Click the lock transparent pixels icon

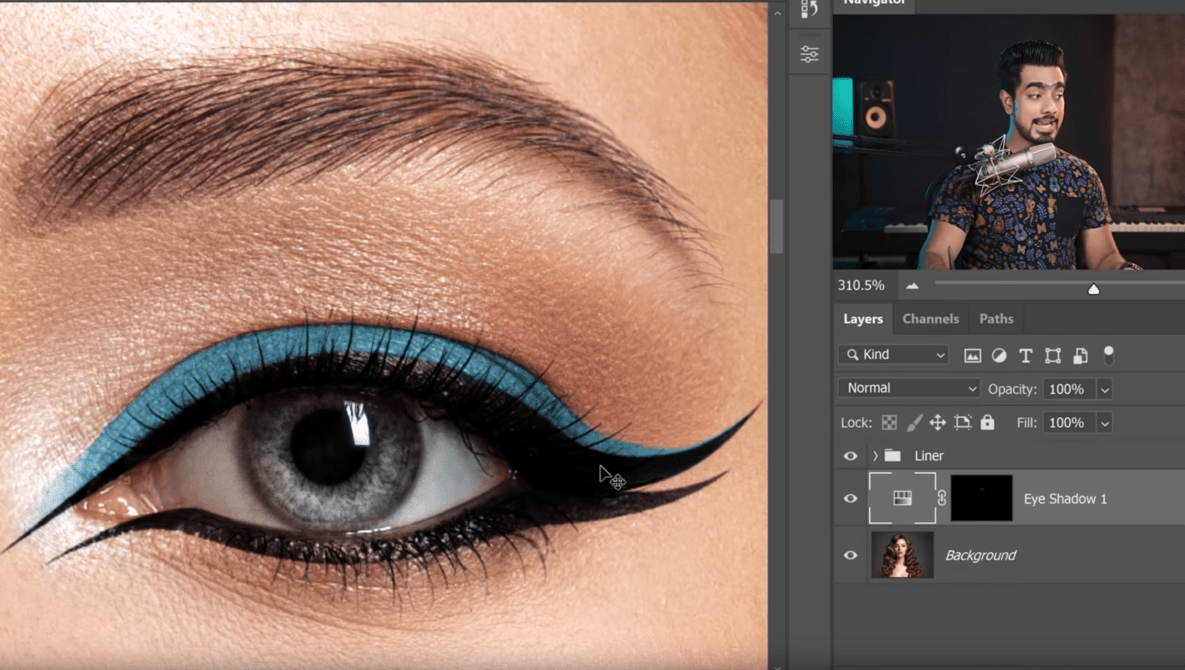click(x=889, y=423)
